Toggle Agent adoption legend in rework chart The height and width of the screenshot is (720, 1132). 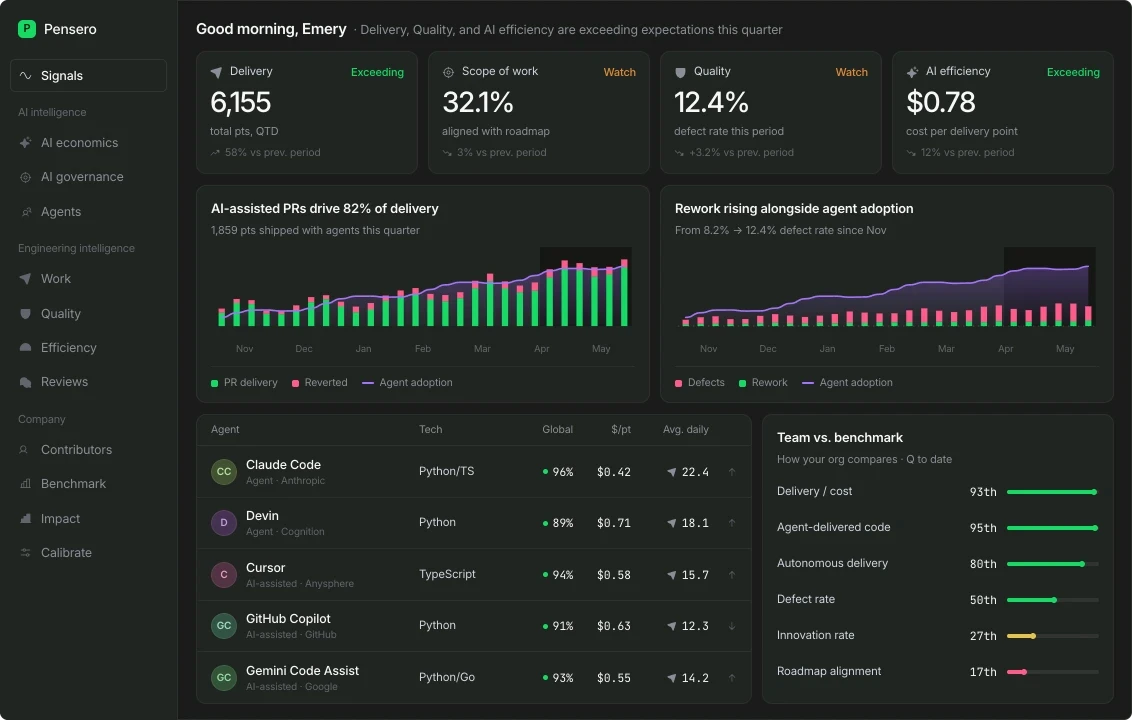coord(848,383)
